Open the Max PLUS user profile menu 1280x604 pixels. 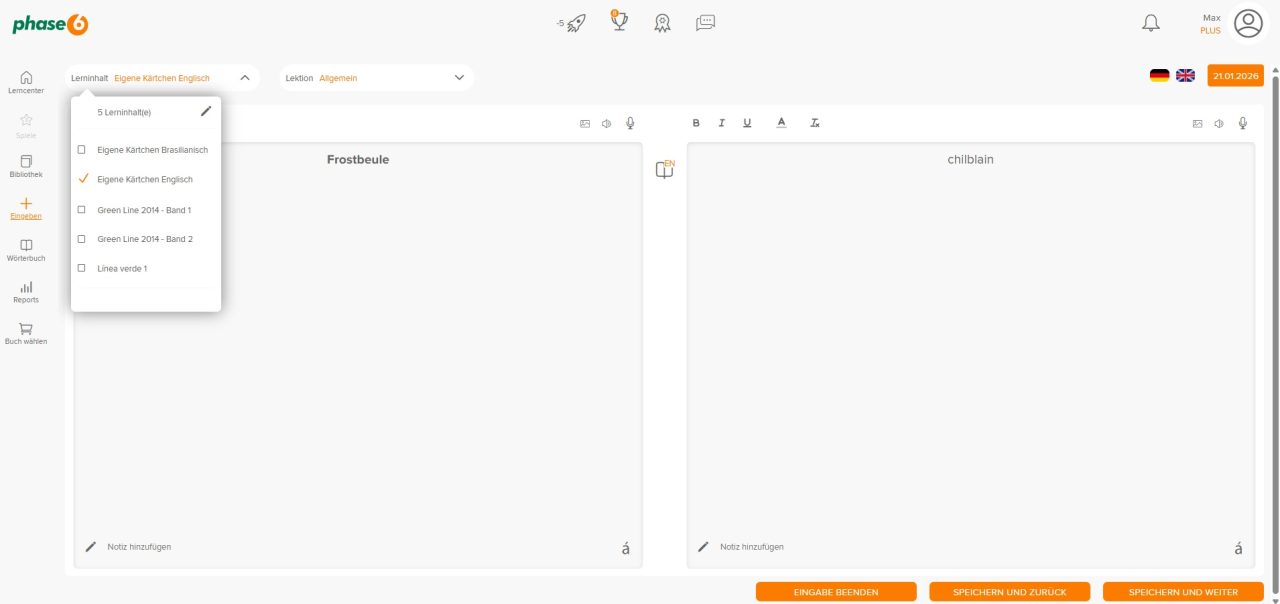[1248, 23]
